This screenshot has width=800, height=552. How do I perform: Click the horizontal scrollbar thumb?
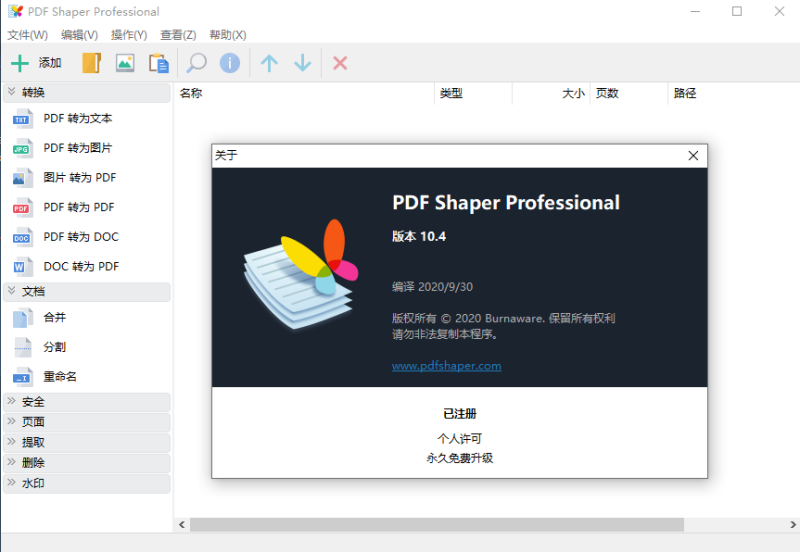(x=437, y=524)
